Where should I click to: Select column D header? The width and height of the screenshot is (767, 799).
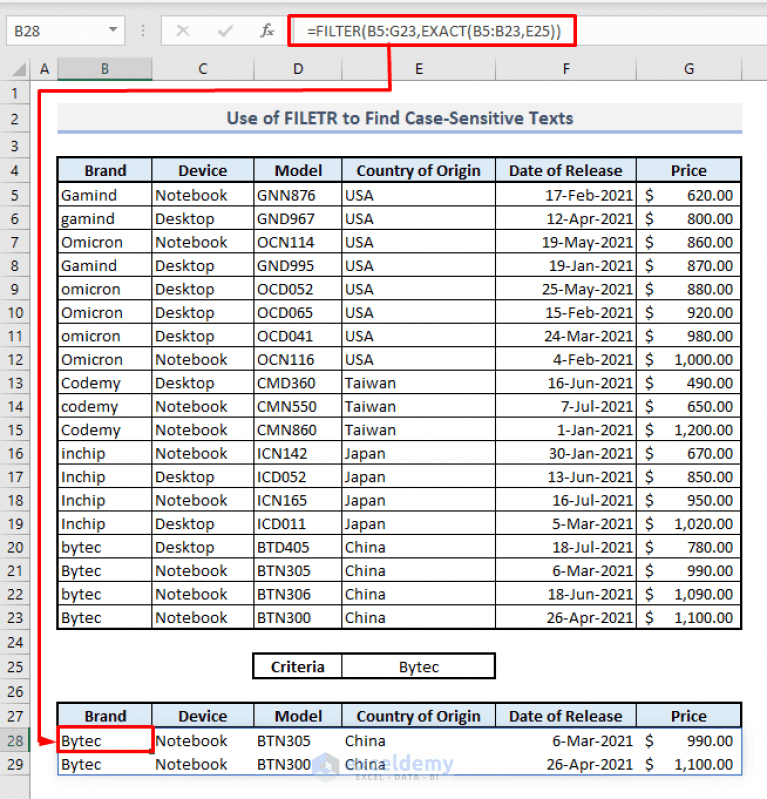coord(298,69)
